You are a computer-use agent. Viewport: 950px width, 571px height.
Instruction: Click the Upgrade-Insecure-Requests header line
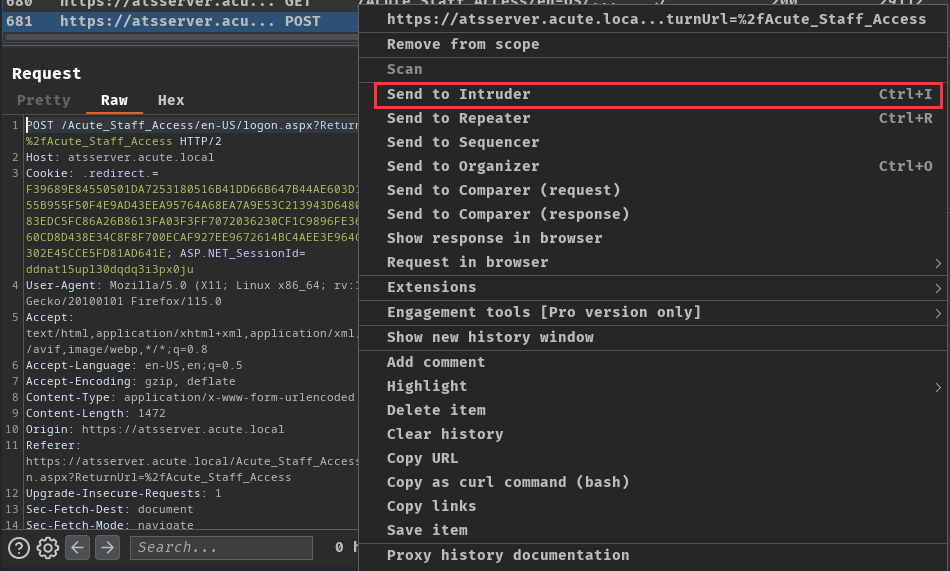(x=124, y=493)
